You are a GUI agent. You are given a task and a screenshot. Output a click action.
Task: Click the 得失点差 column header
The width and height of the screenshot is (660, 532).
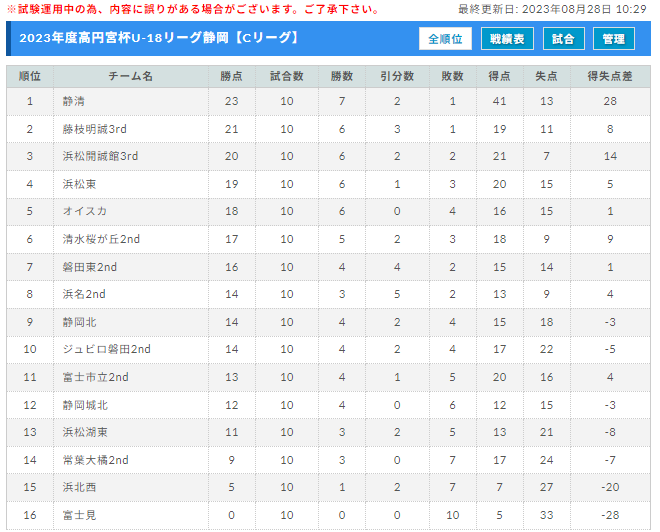tap(610, 76)
